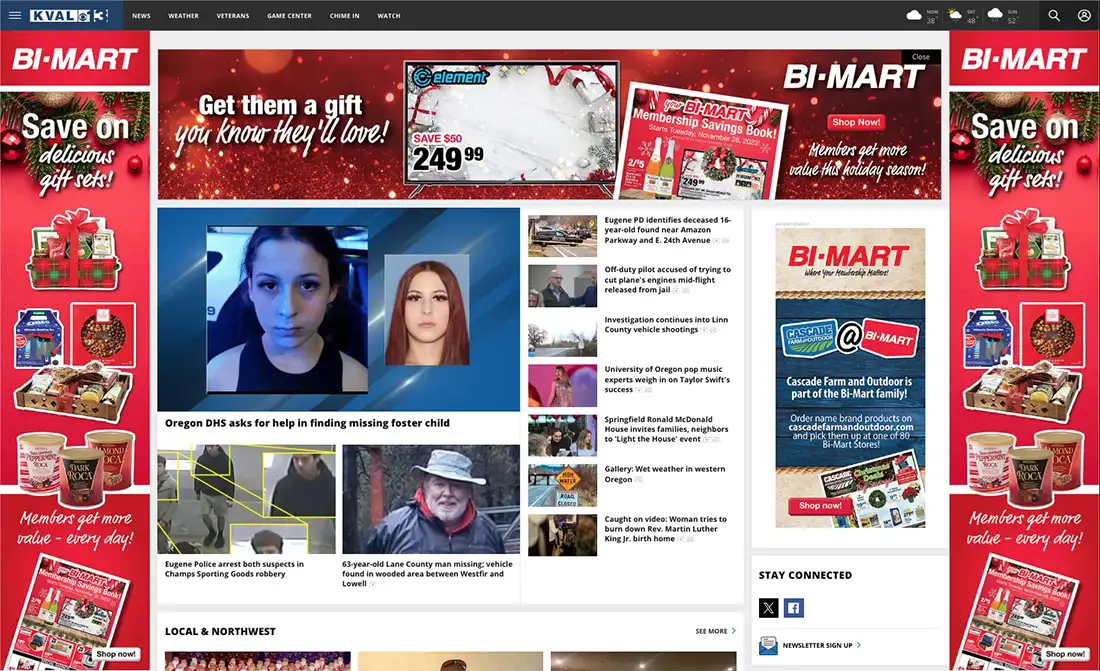The width and height of the screenshot is (1100, 671).
Task: Open the user account icon
Action: pyautogui.click(x=1084, y=15)
